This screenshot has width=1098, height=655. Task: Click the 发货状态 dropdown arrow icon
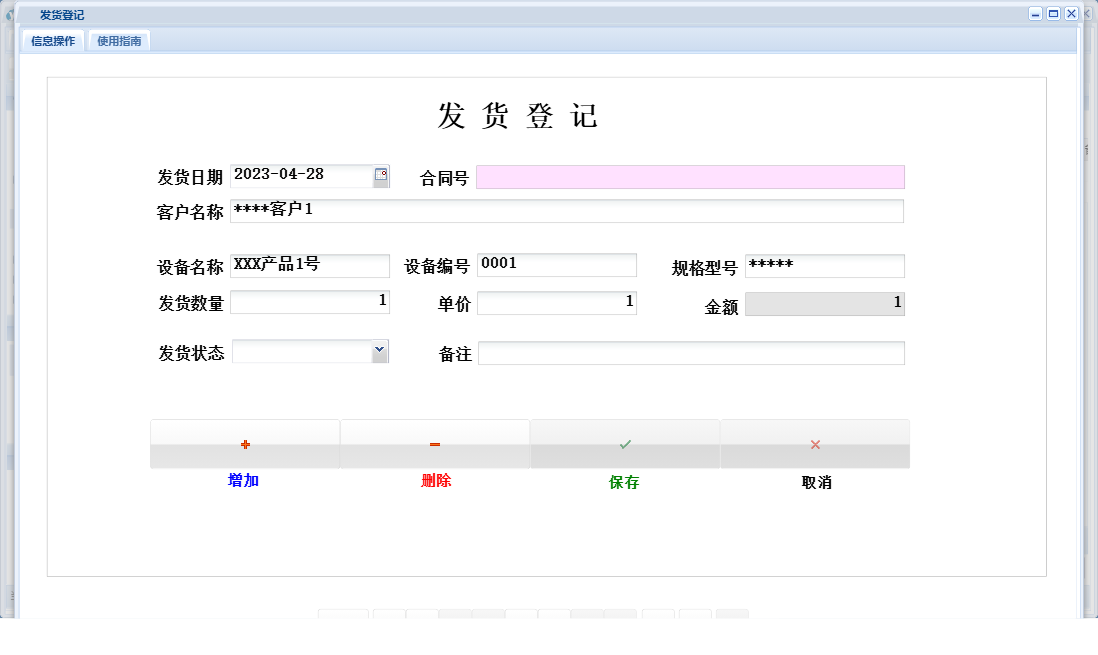tap(380, 351)
